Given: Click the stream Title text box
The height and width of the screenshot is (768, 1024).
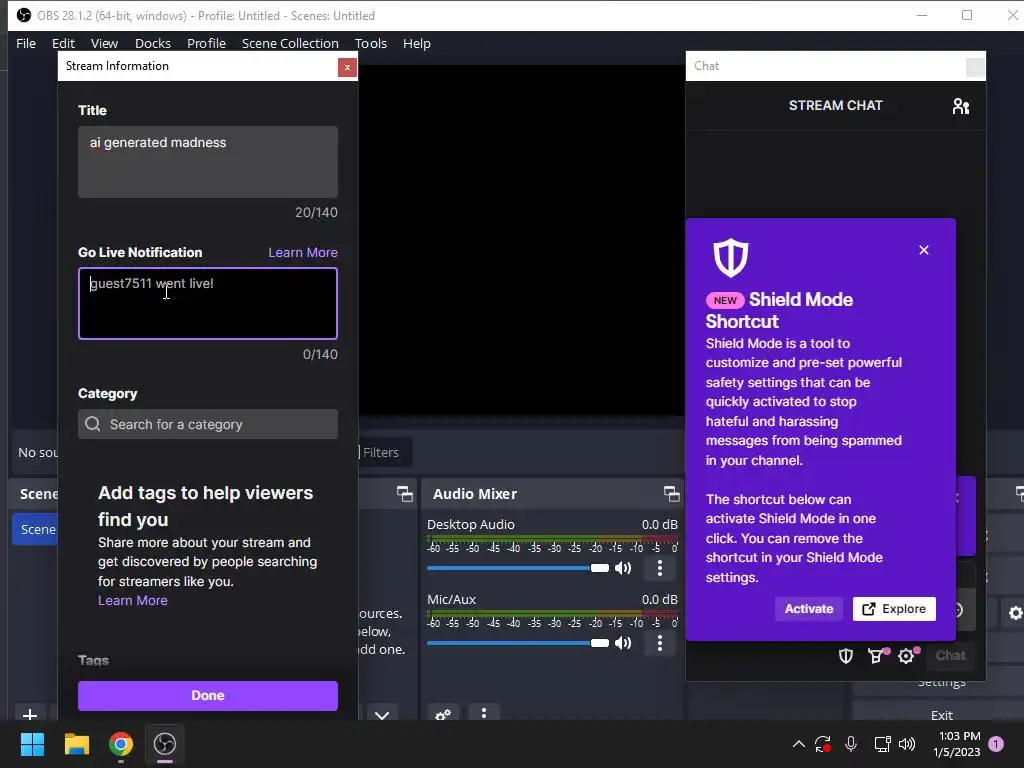Looking at the screenshot, I should tap(208, 162).
